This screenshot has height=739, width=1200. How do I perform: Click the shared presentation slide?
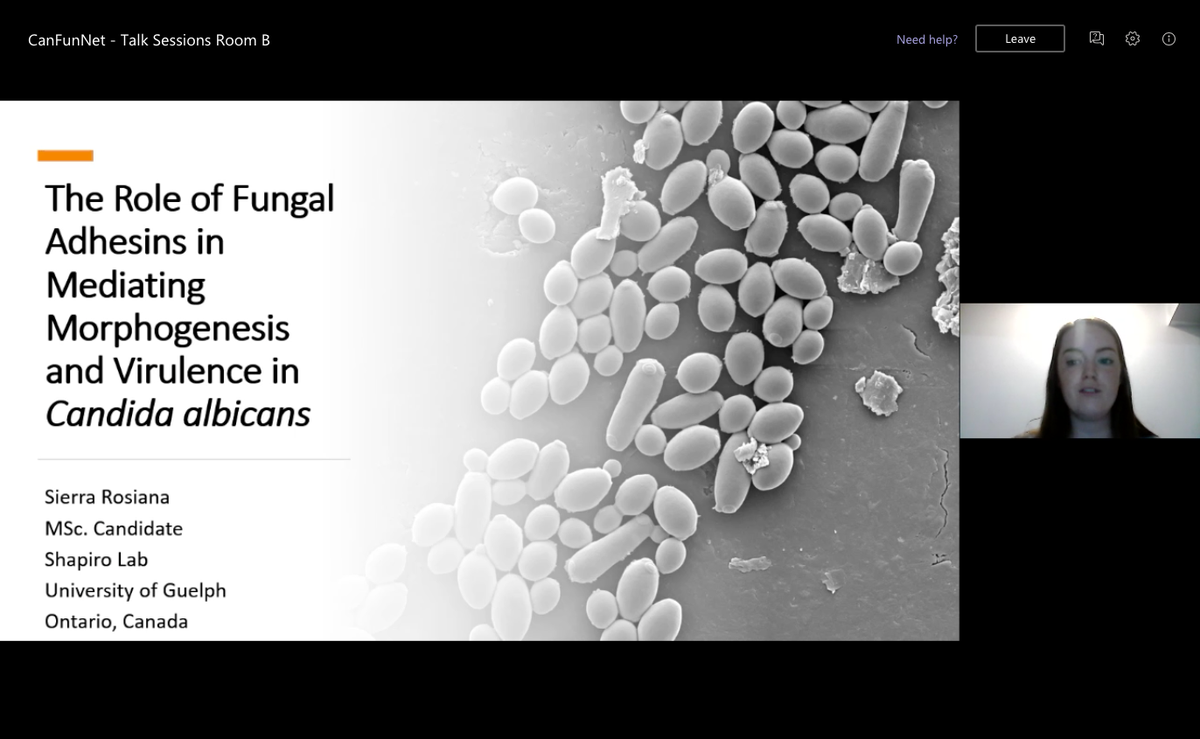click(479, 370)
